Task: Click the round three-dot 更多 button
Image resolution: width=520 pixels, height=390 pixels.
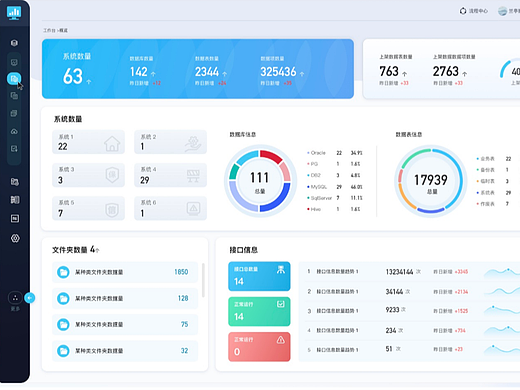Action: (15, 298)
